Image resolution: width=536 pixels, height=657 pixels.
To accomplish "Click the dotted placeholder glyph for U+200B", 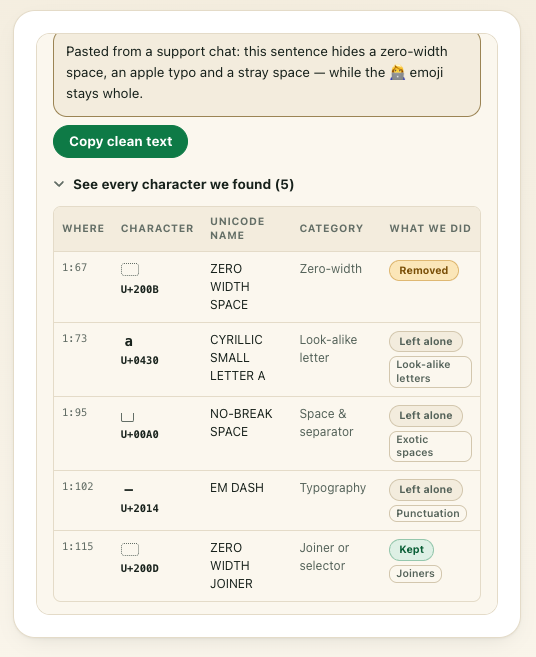I will (x=130, y=269).
